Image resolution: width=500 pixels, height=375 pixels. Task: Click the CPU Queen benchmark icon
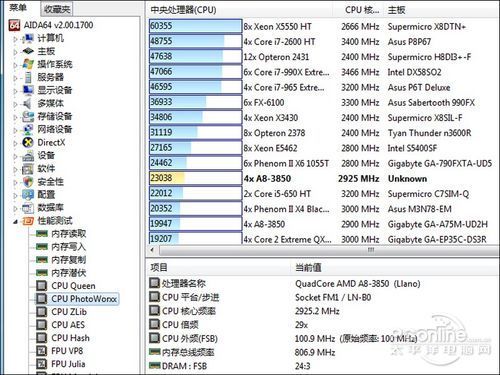(x=42, y=286)
